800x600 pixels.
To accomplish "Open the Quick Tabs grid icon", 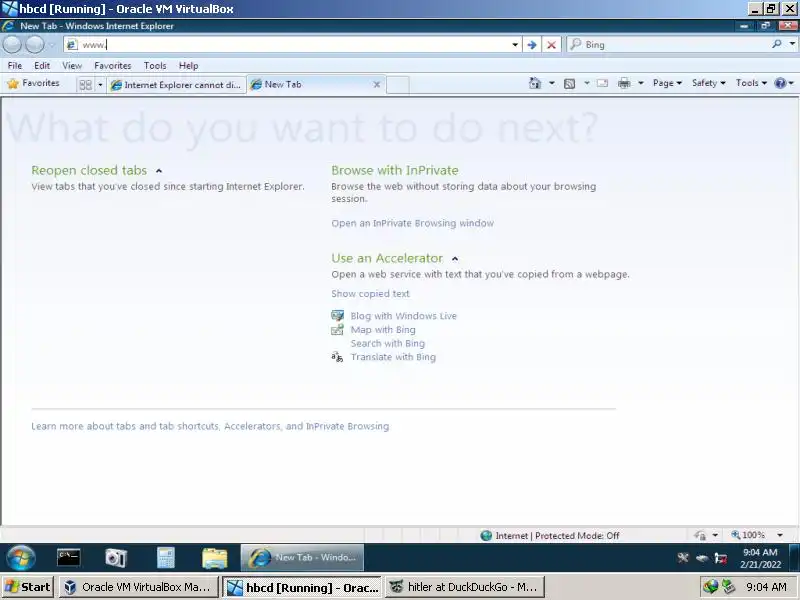I will (85, 85).
